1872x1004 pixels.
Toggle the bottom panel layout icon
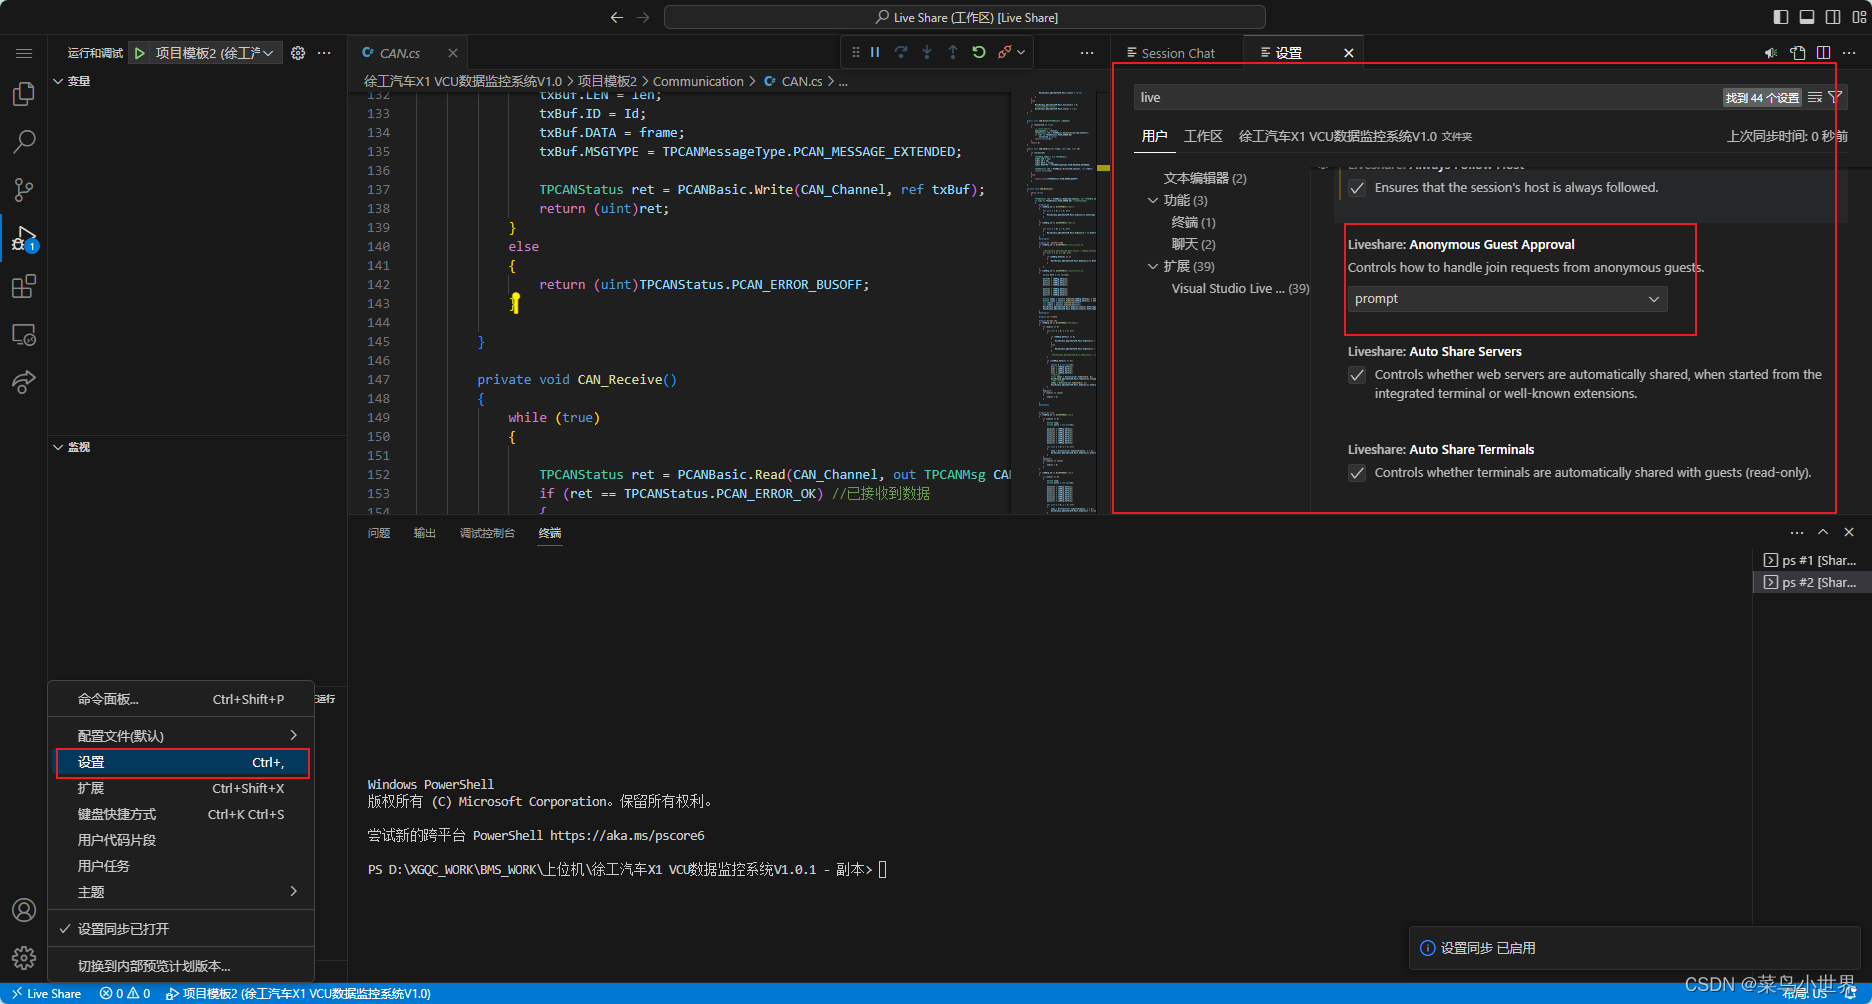(1807, 17)
